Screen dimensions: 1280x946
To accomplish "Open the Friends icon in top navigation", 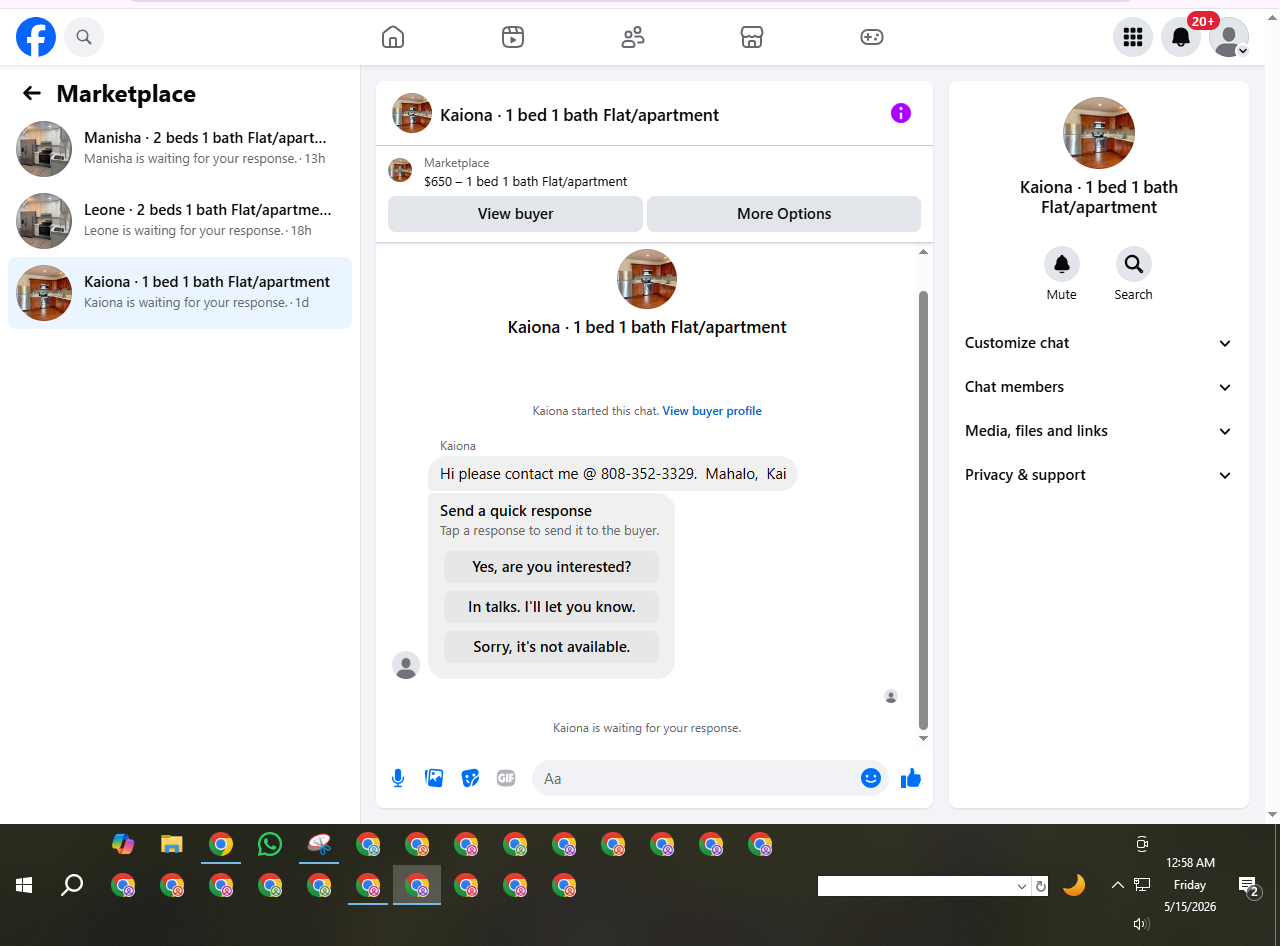I will pyautogui.click(x=633, y=37).
